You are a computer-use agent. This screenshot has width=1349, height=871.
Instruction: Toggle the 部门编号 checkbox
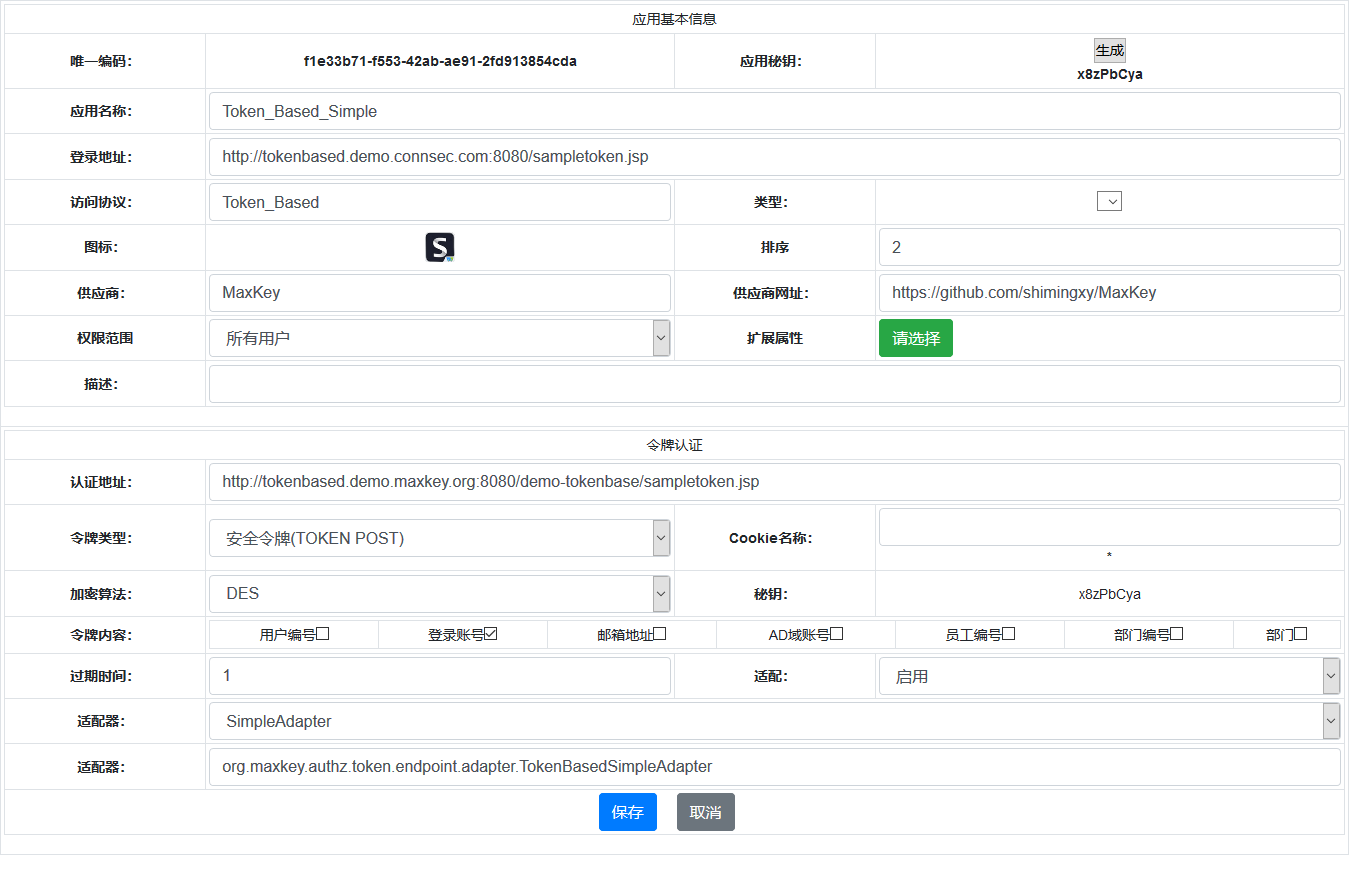tap(1177, 634)
